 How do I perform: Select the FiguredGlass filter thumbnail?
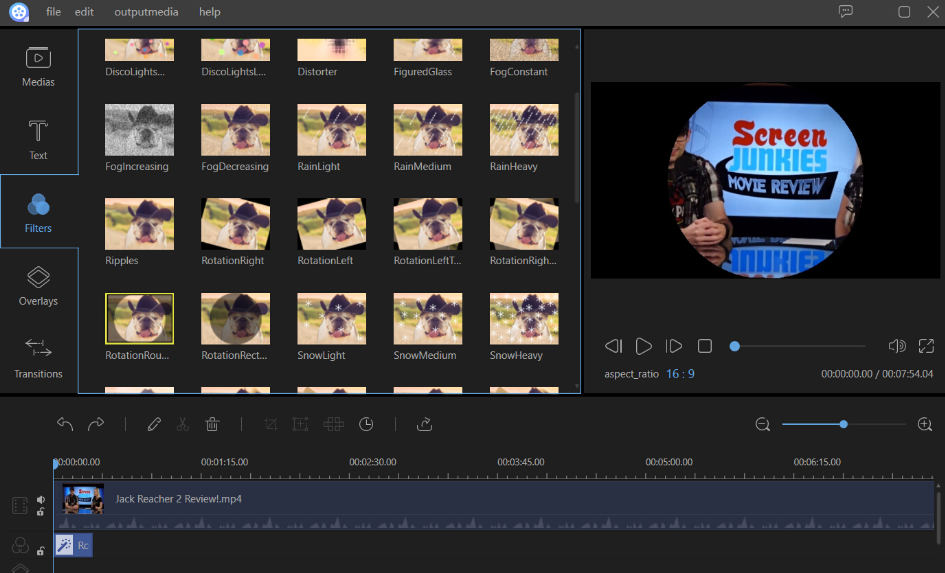pos(428,49)
